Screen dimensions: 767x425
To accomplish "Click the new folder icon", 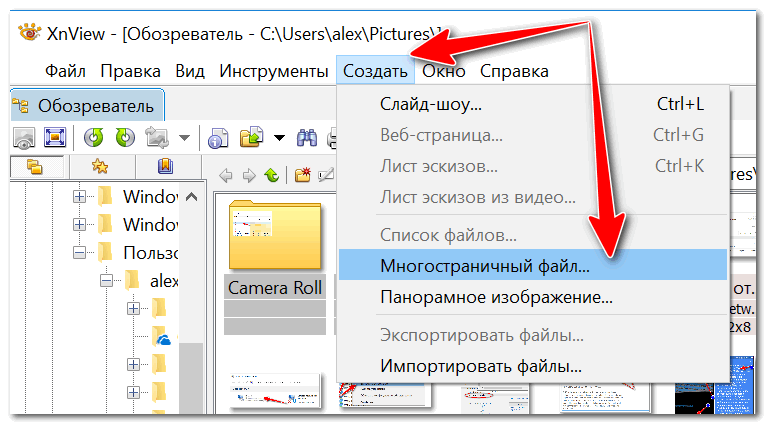I will pos(303,175).
